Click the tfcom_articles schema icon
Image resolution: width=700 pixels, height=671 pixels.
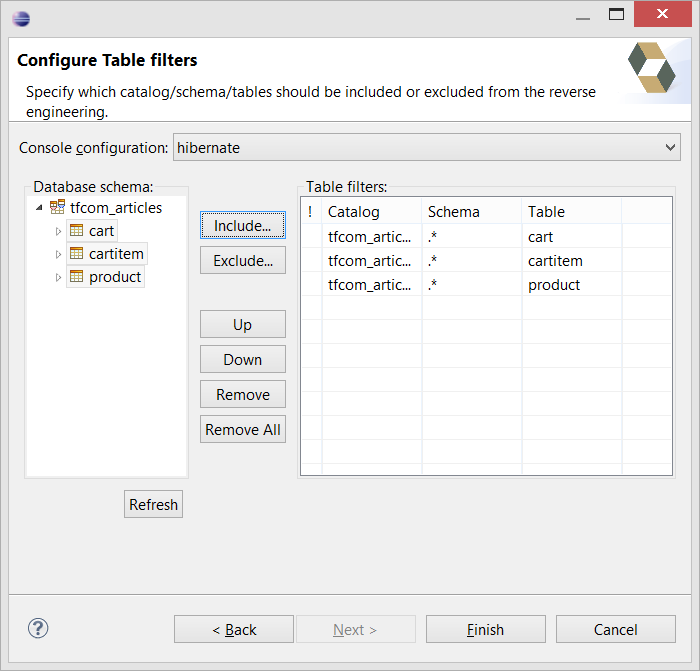[x=57, y=208]
